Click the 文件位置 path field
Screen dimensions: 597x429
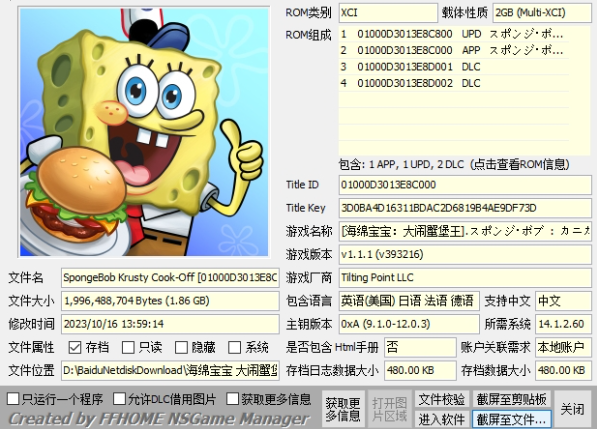tap(170, 370)
